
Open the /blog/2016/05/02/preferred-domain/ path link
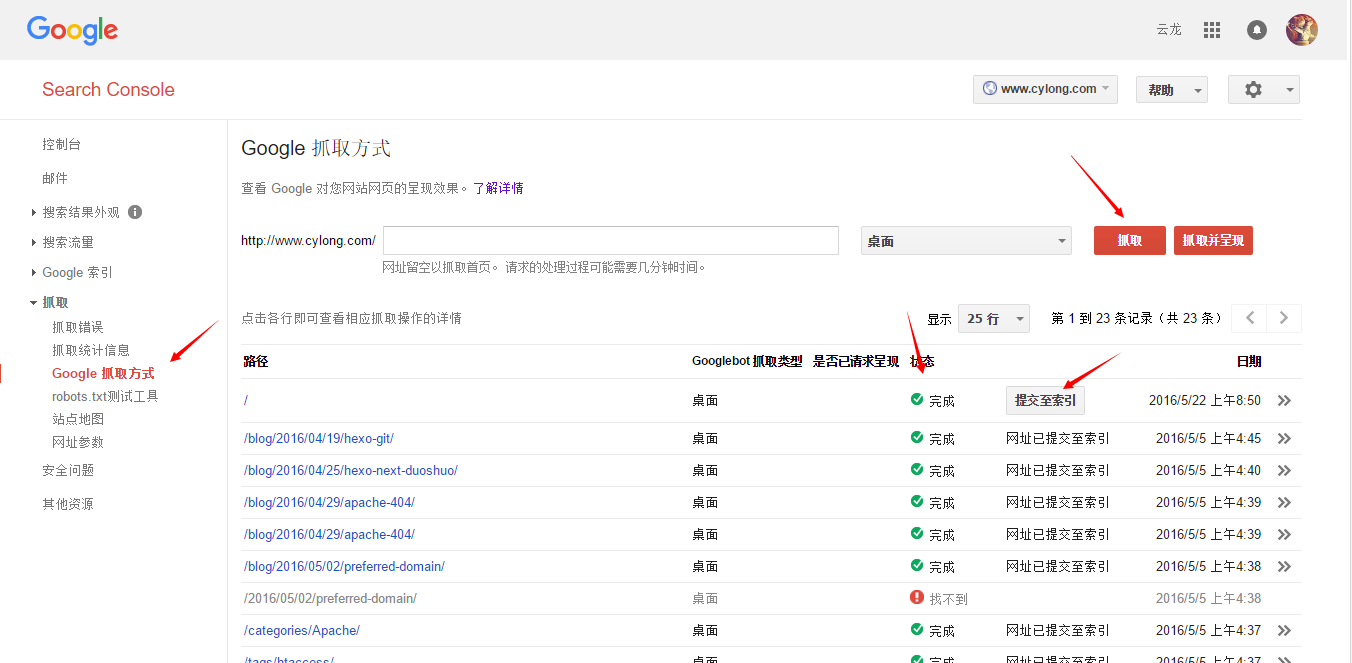coord(344,566)
